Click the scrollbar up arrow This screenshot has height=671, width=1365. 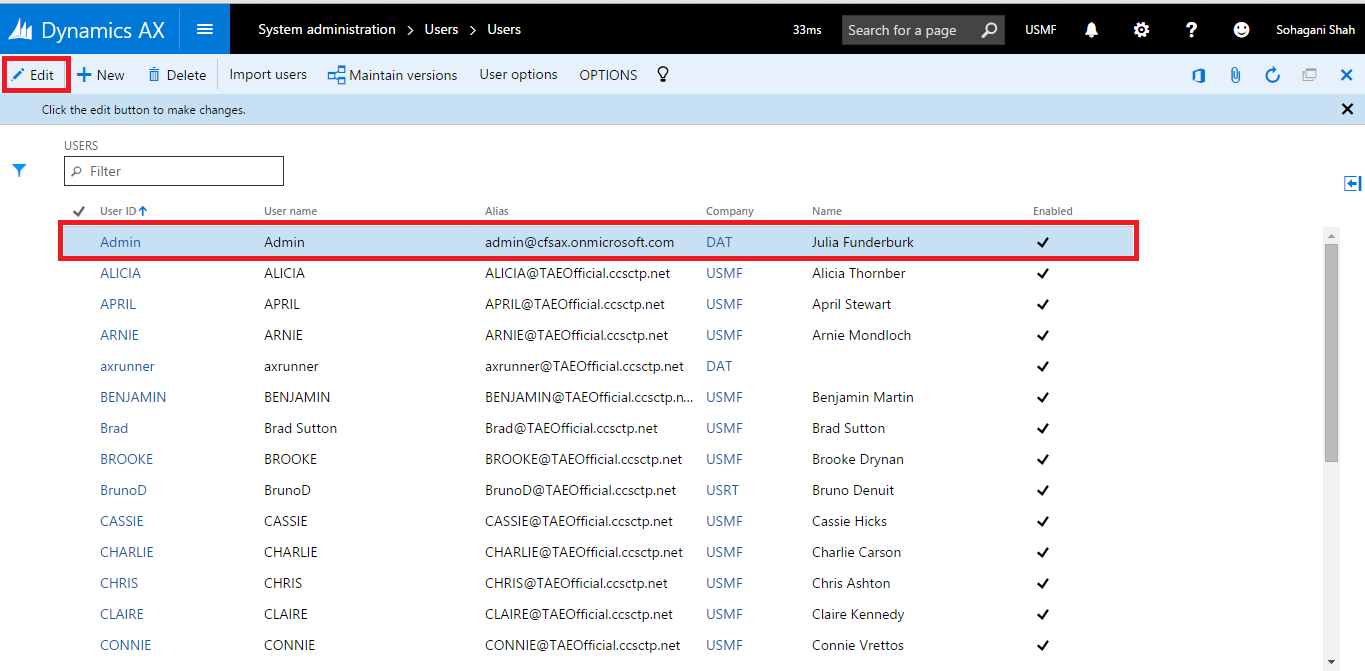tap(1331, 235)
